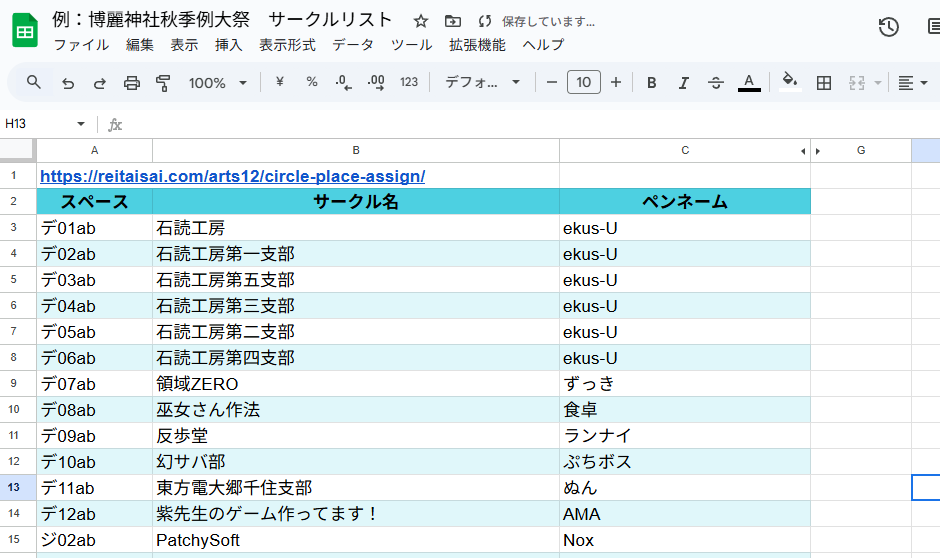Click the font size input field
This screenshot has height=558, width=940.
click(584, 83)
